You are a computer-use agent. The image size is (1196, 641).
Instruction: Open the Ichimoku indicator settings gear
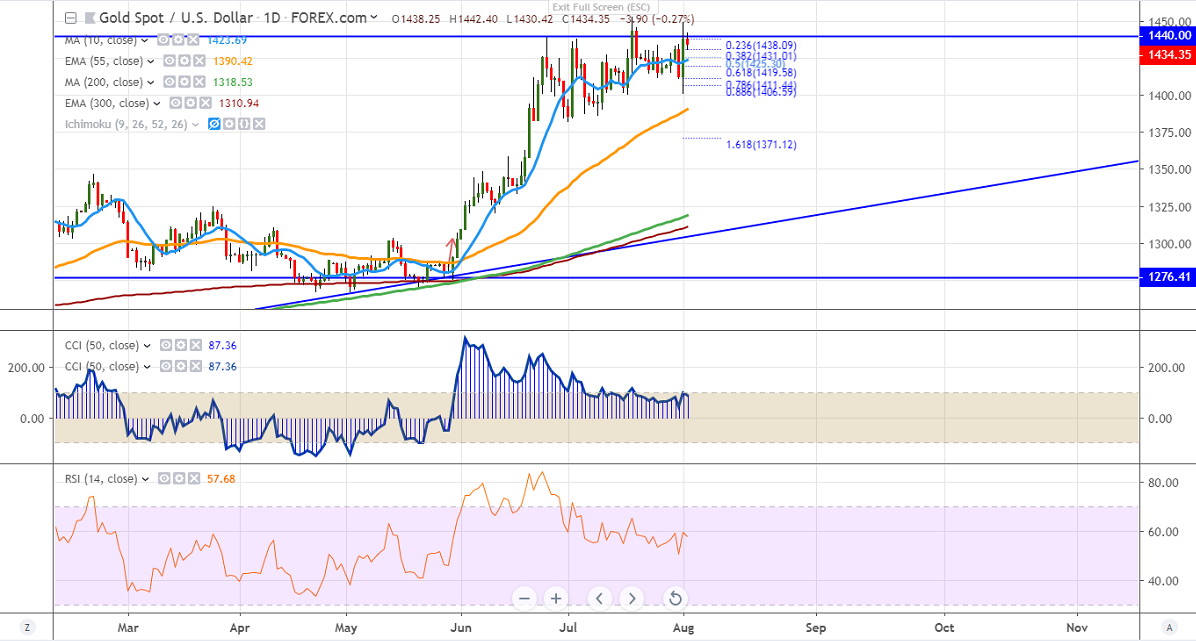point(230,124)
